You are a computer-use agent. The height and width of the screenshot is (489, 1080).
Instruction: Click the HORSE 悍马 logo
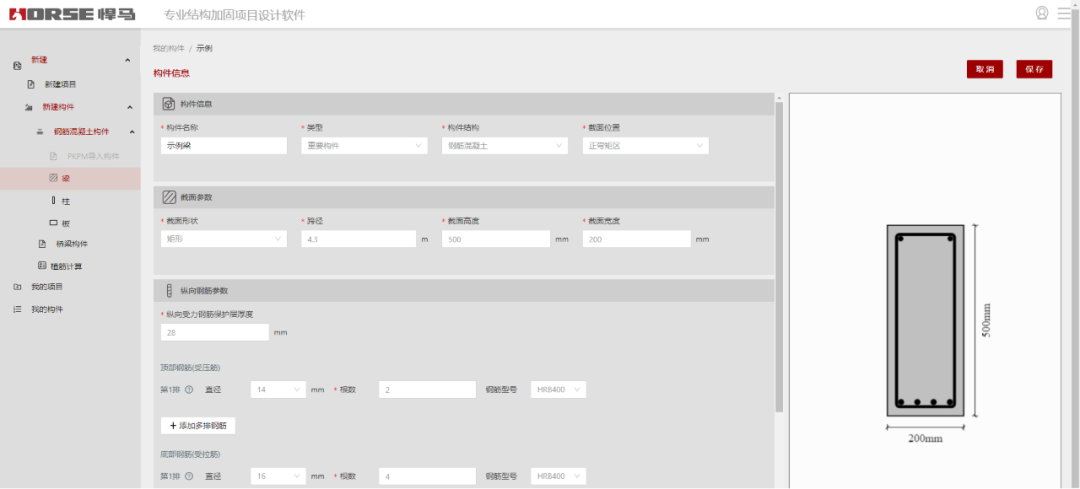(72, 14)
